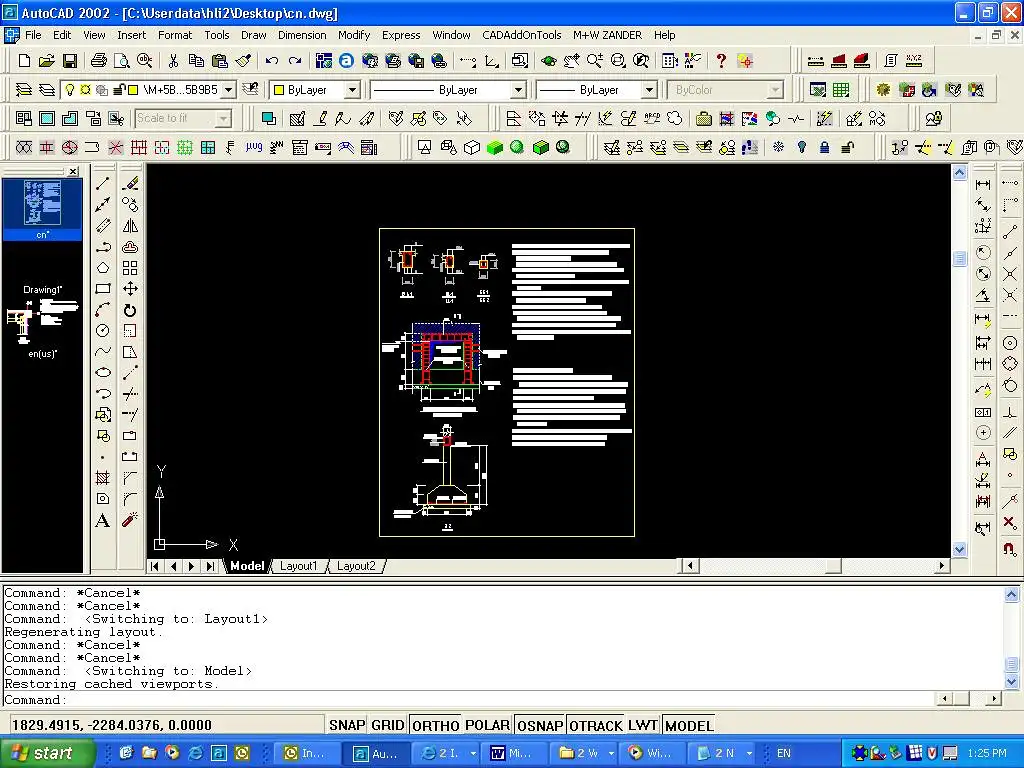The width and height of the screenshot is (1024, 768).
Task: Open the linetype ByLayer dropdown
Action: coord(518,89)
